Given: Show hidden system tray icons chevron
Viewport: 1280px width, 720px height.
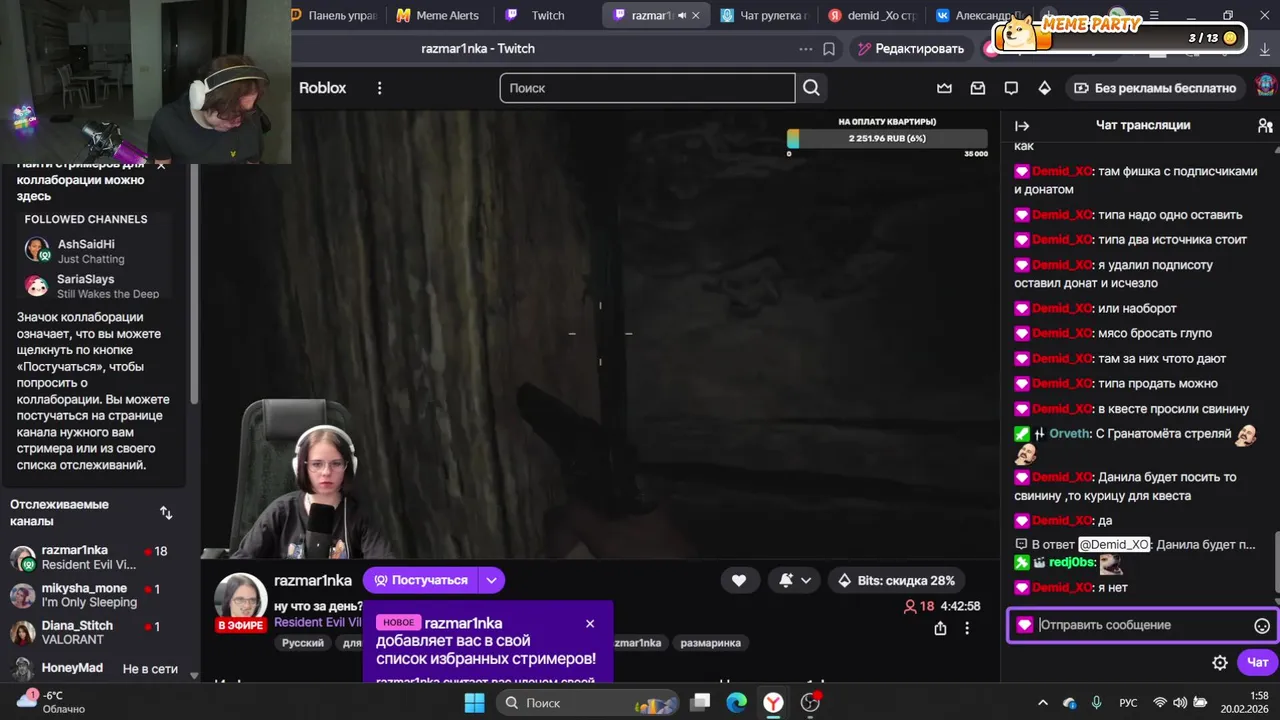Looking at the screenshot, I should point(1043,703).
